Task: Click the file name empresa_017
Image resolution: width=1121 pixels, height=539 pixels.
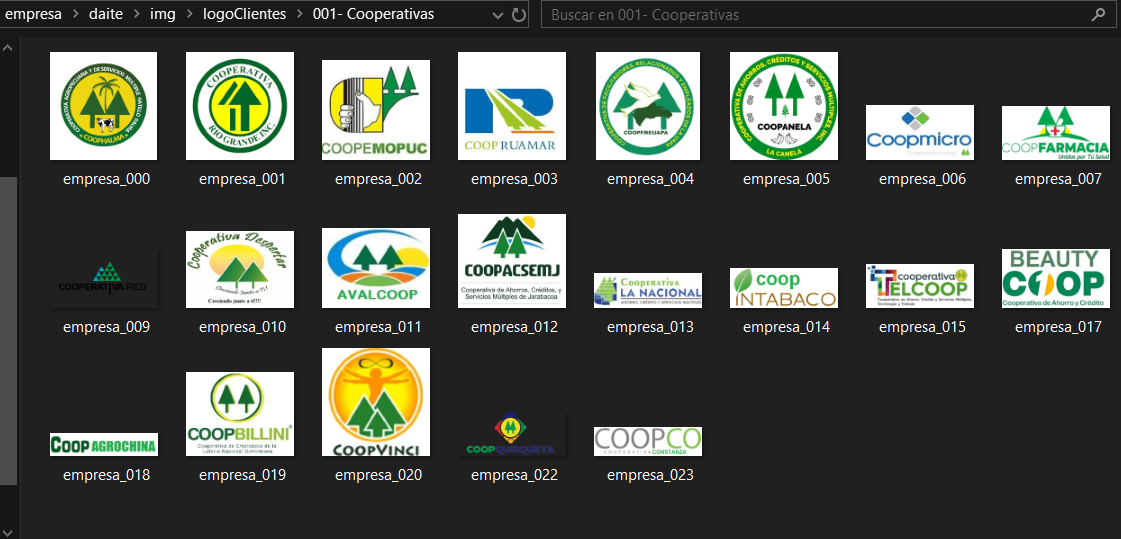Action: click(1059, 327)
